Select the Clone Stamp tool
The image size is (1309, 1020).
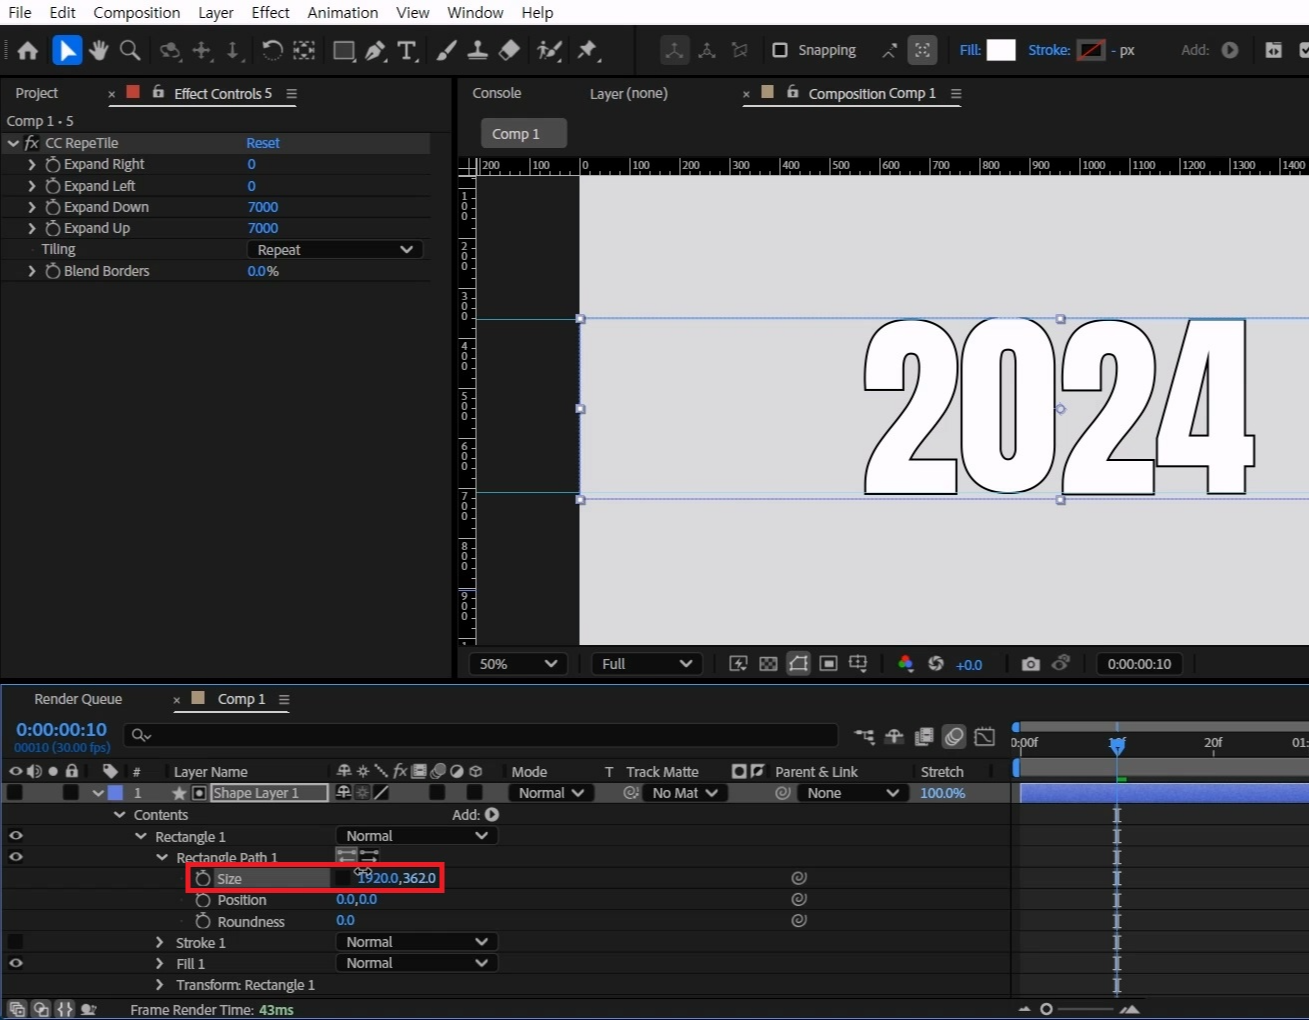click(478, 50)
